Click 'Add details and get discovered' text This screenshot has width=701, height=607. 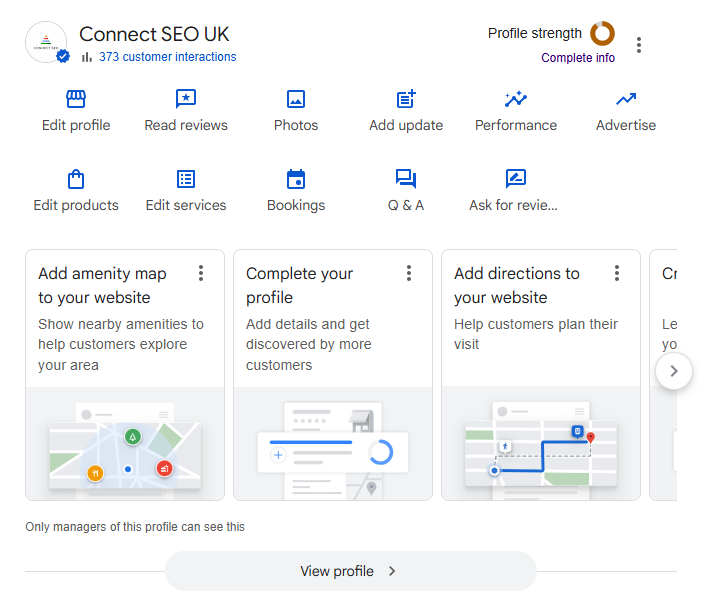(x=308, y=345)
